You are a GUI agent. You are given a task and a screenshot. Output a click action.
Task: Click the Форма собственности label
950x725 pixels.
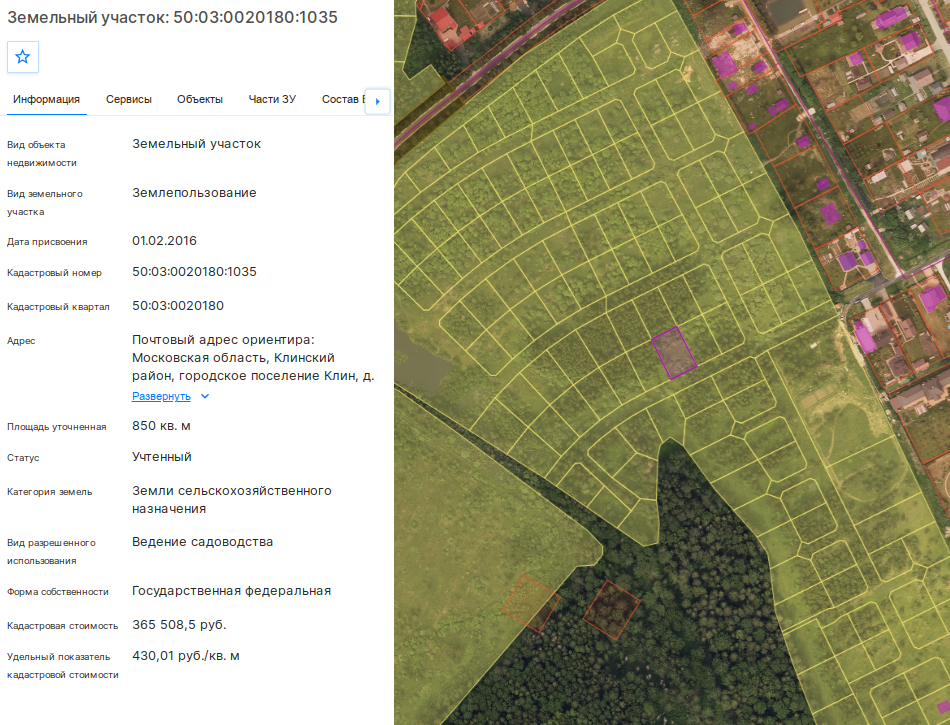pos(58,592)
